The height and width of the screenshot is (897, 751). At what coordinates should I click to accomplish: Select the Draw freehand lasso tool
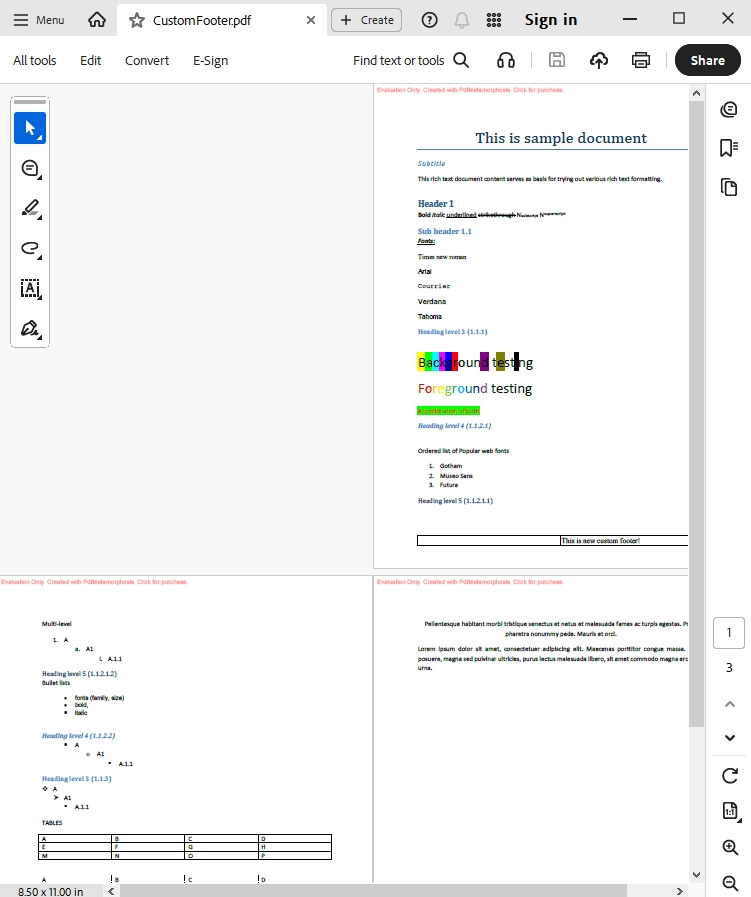[30, 248]
